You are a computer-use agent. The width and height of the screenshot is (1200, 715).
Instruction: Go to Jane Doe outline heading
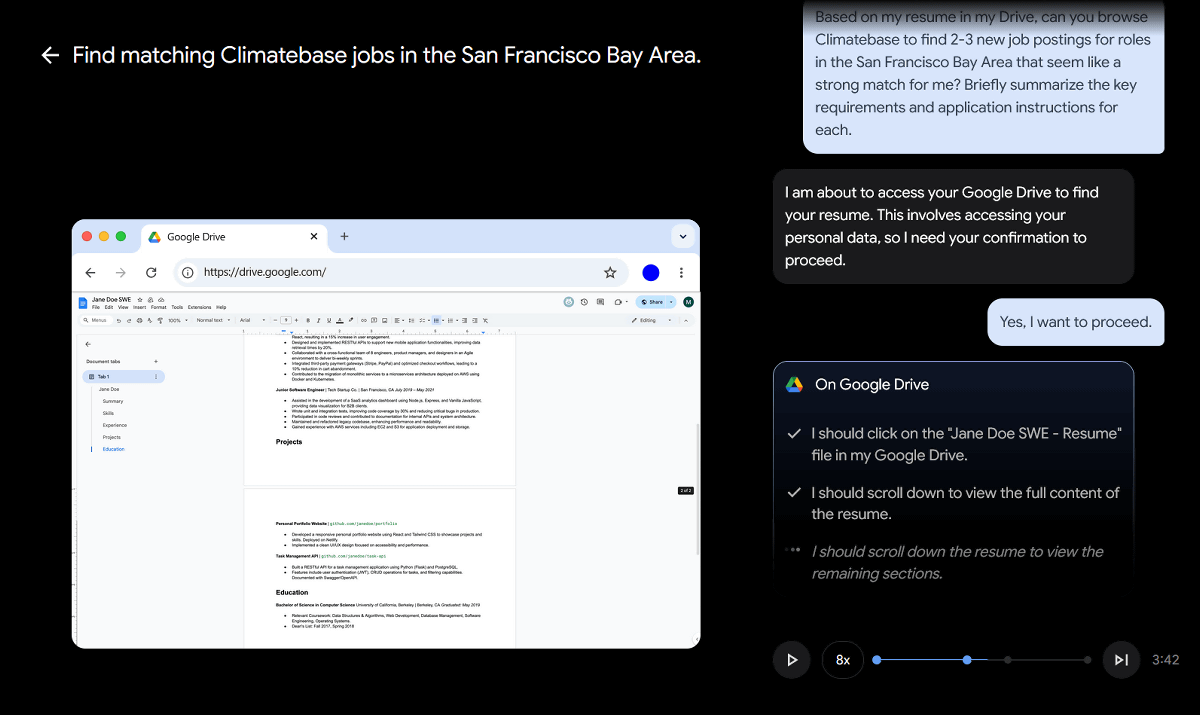click(108, 389)
